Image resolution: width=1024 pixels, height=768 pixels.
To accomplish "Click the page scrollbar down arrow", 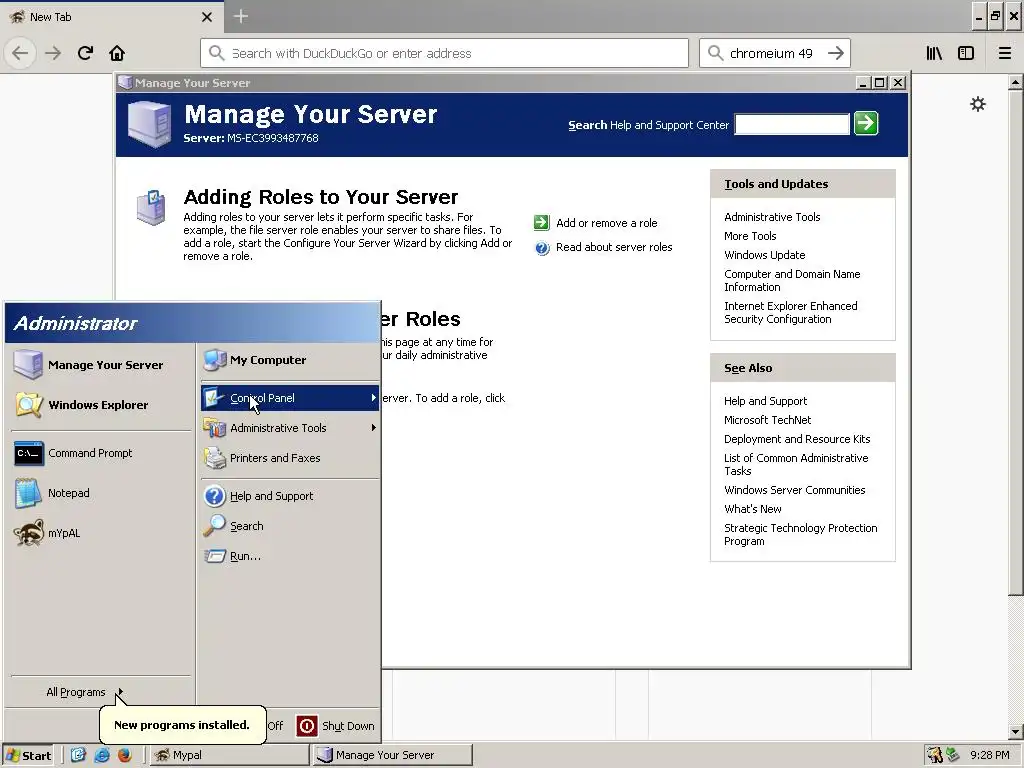I will (1016, 731).
